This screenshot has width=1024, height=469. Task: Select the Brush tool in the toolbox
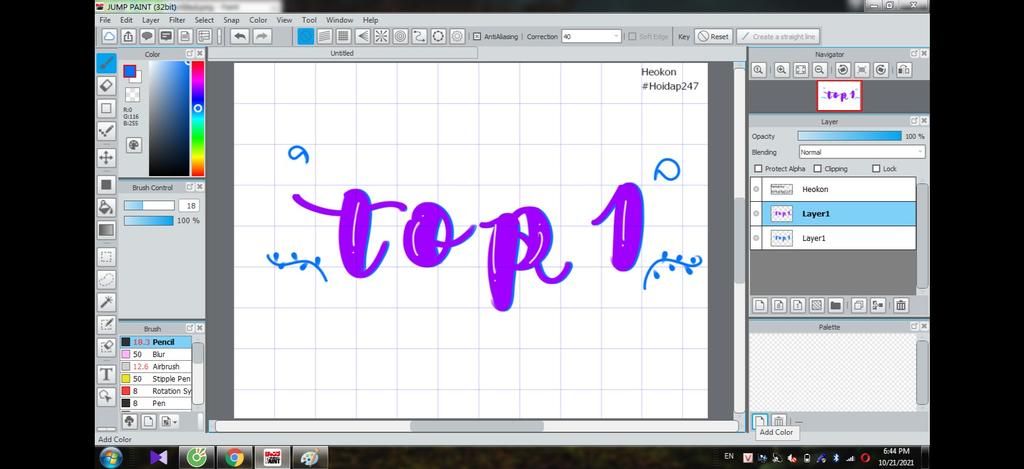pos(106,63)
